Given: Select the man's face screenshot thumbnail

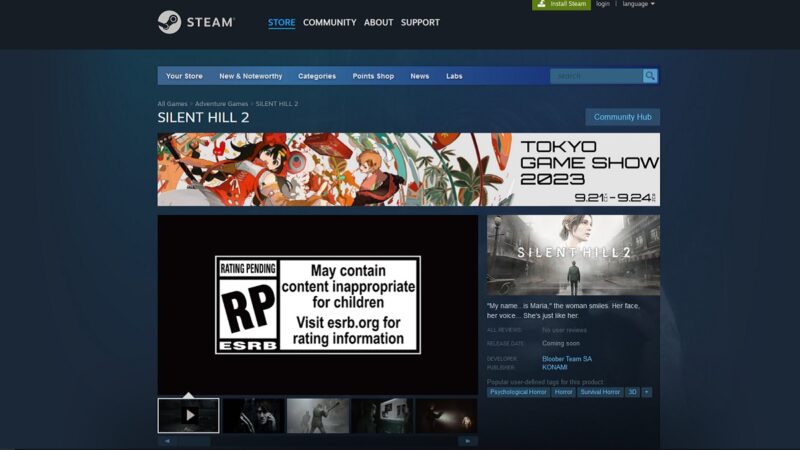Looking at the screenshot, I should pyautogui.click(x=253, y=416).
